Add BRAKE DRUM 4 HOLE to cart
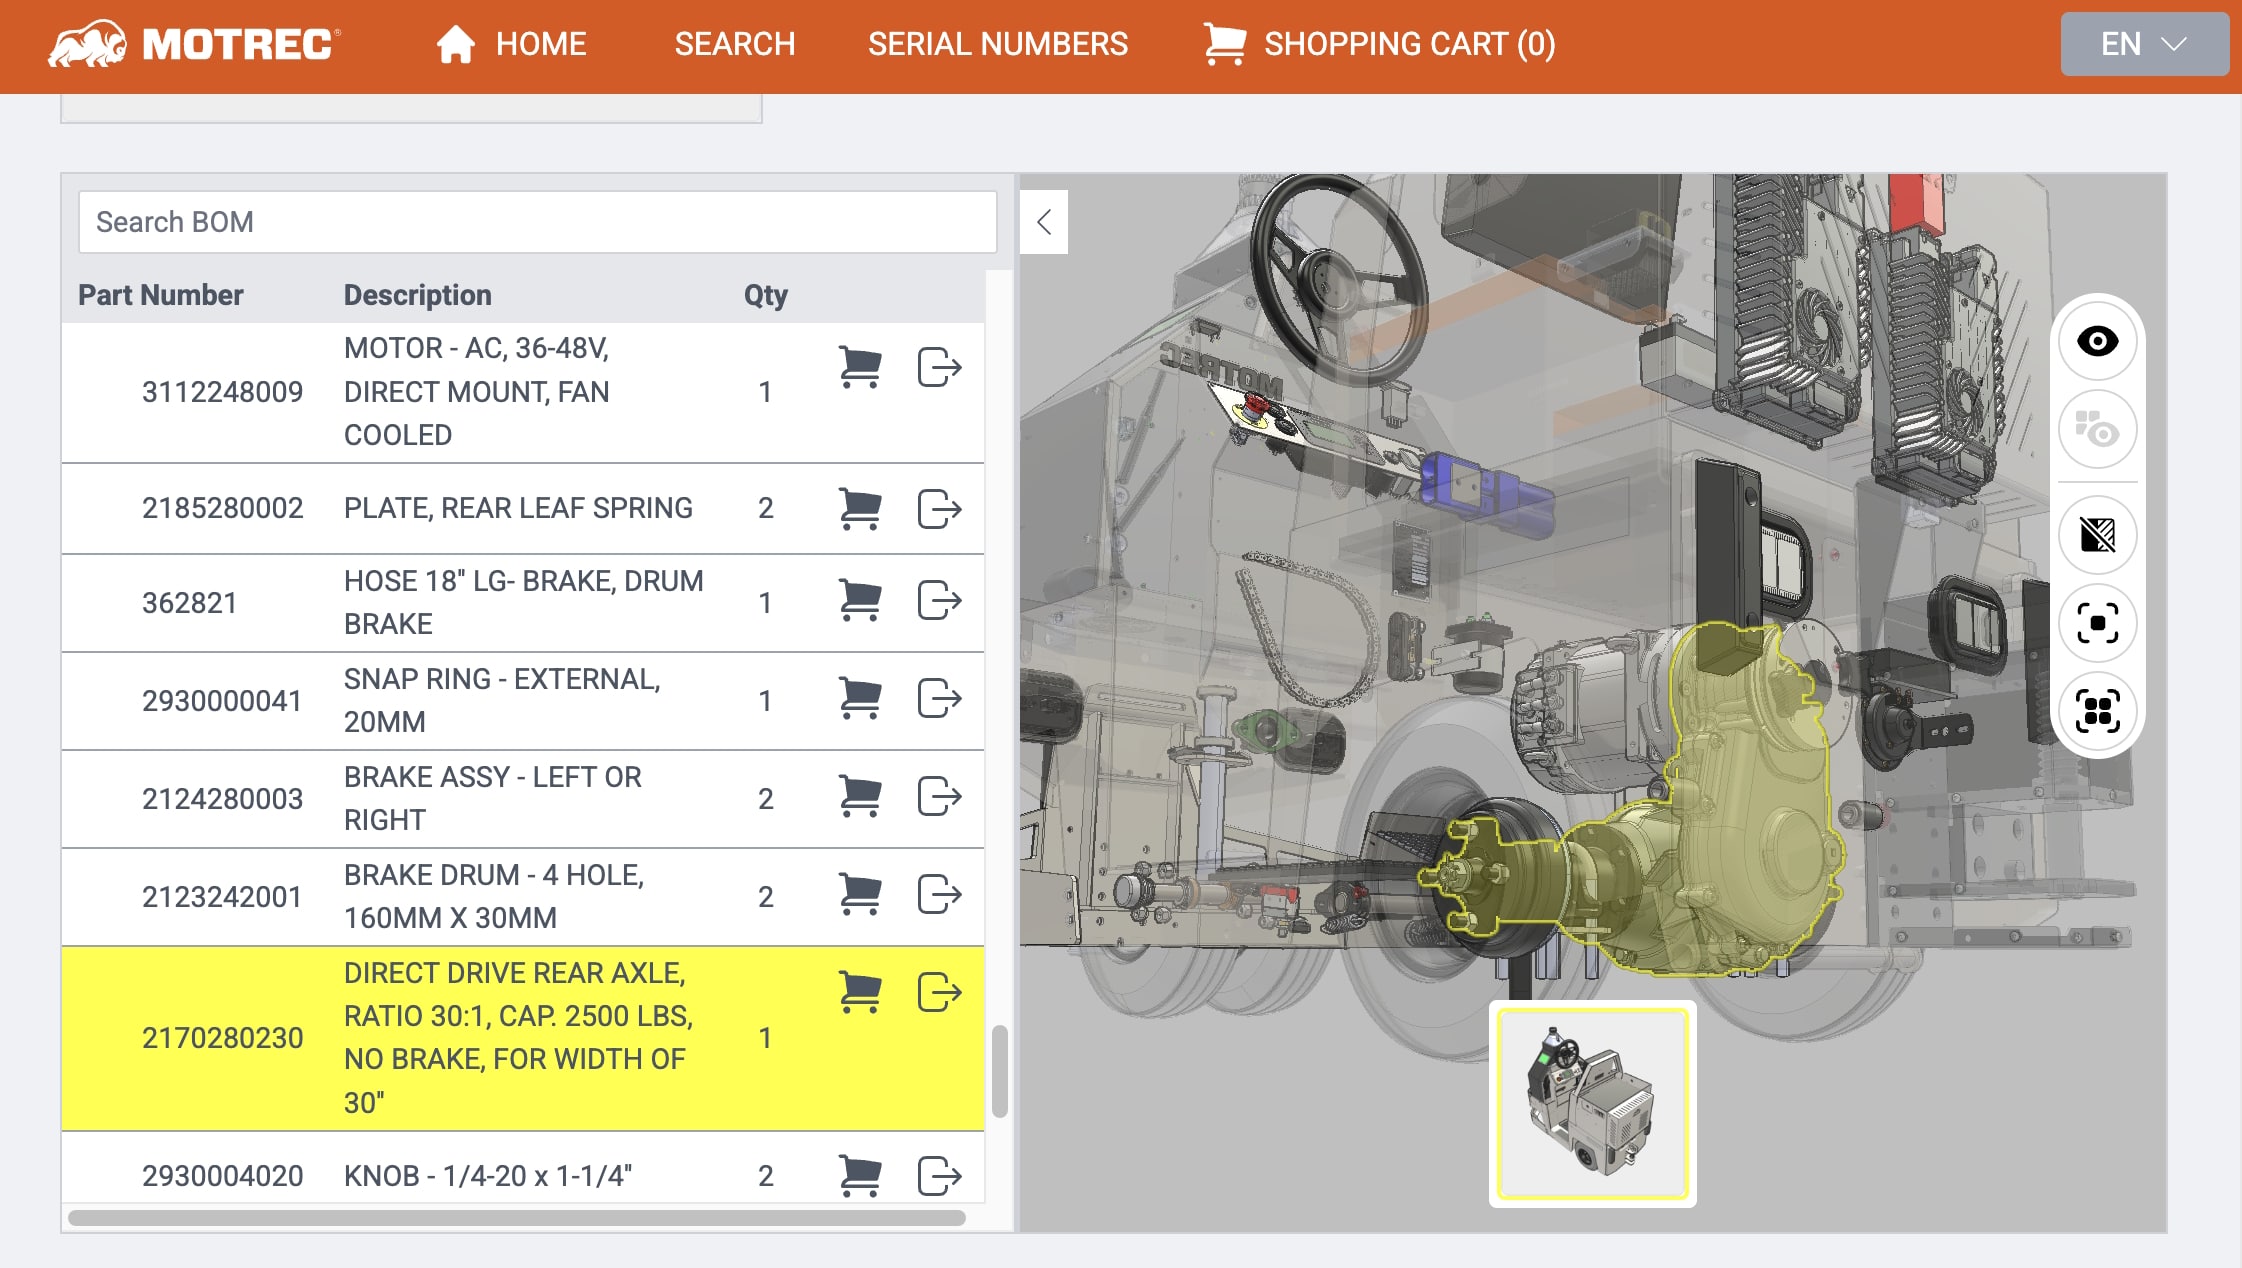Screen dimensions: 2242x1268 (x=859, y=894)
